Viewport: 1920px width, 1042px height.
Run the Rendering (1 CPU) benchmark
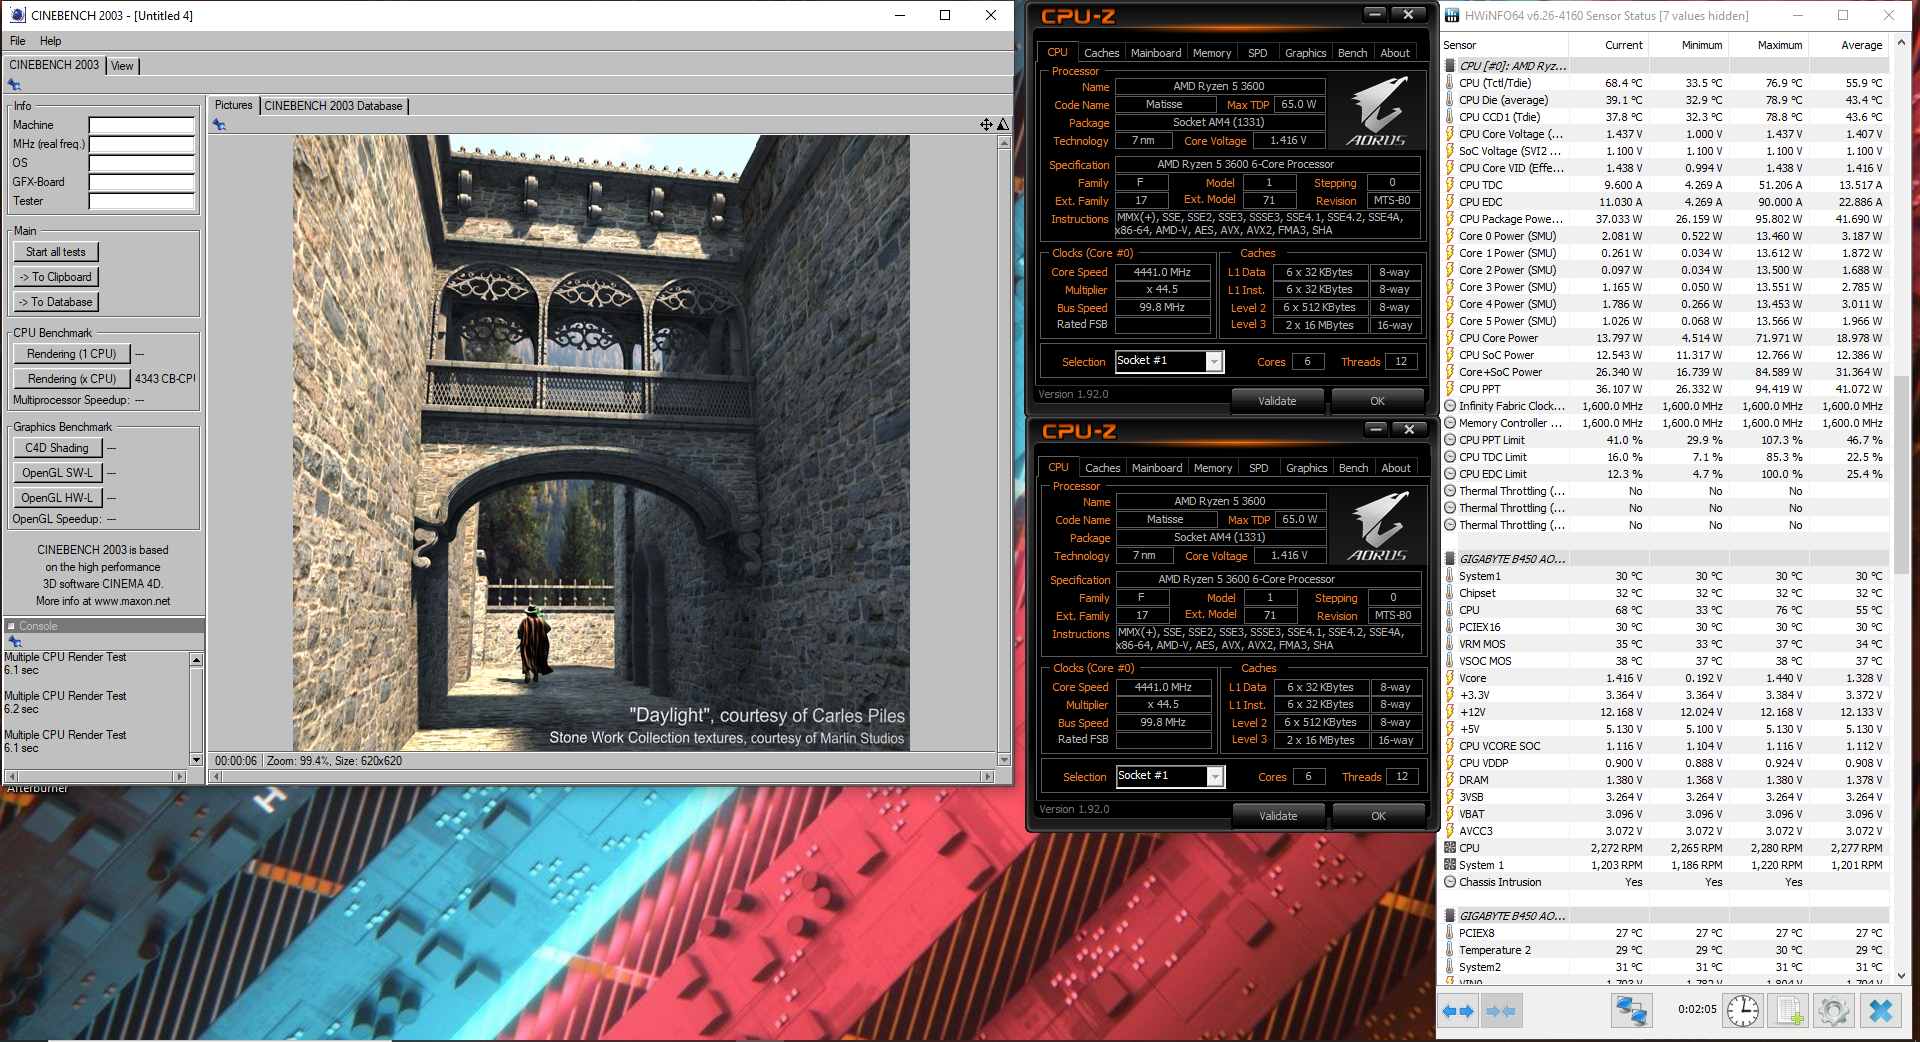tap(72, 354)
